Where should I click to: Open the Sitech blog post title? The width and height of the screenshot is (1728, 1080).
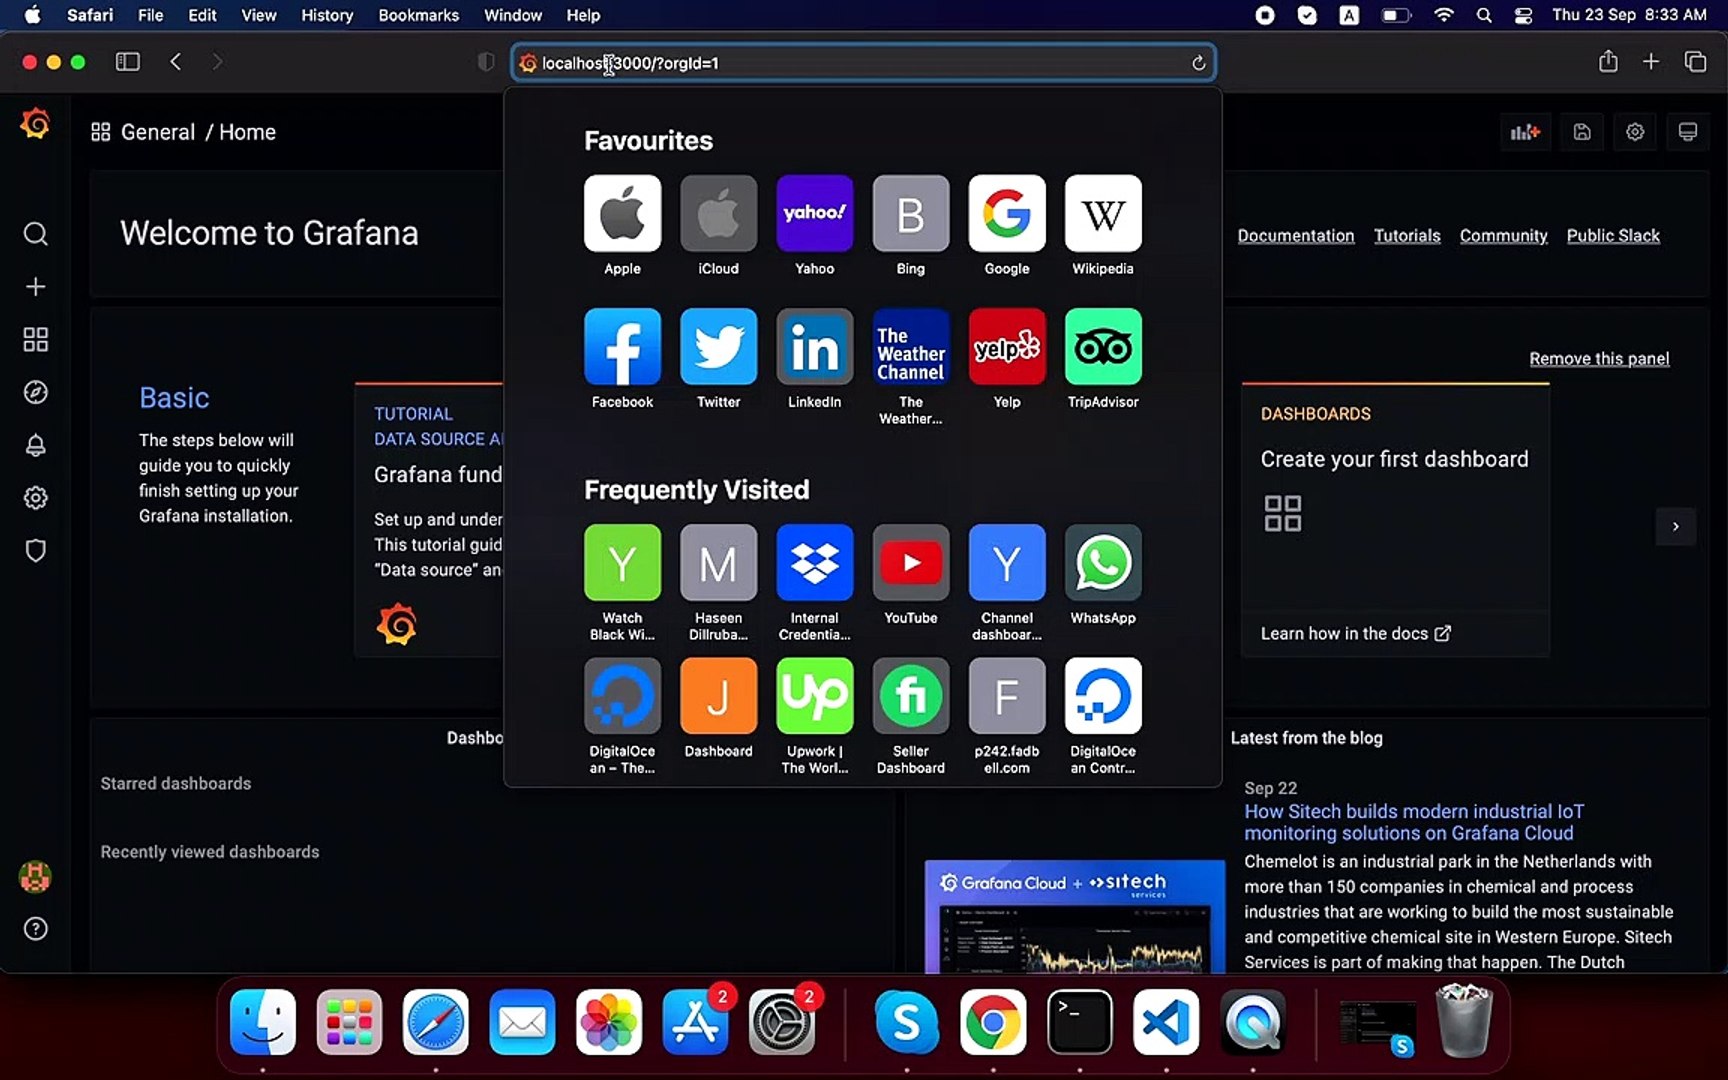pyautogui.click(x=1414, y=822)
